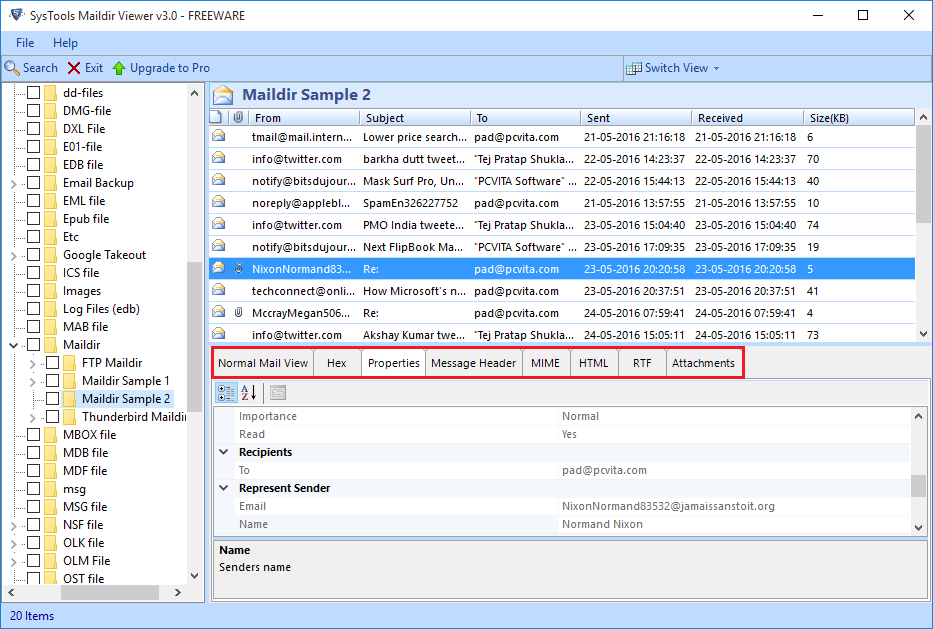Click the properties grid scroll up arrow
Screen dimensions: 933x629
(918, 416)
